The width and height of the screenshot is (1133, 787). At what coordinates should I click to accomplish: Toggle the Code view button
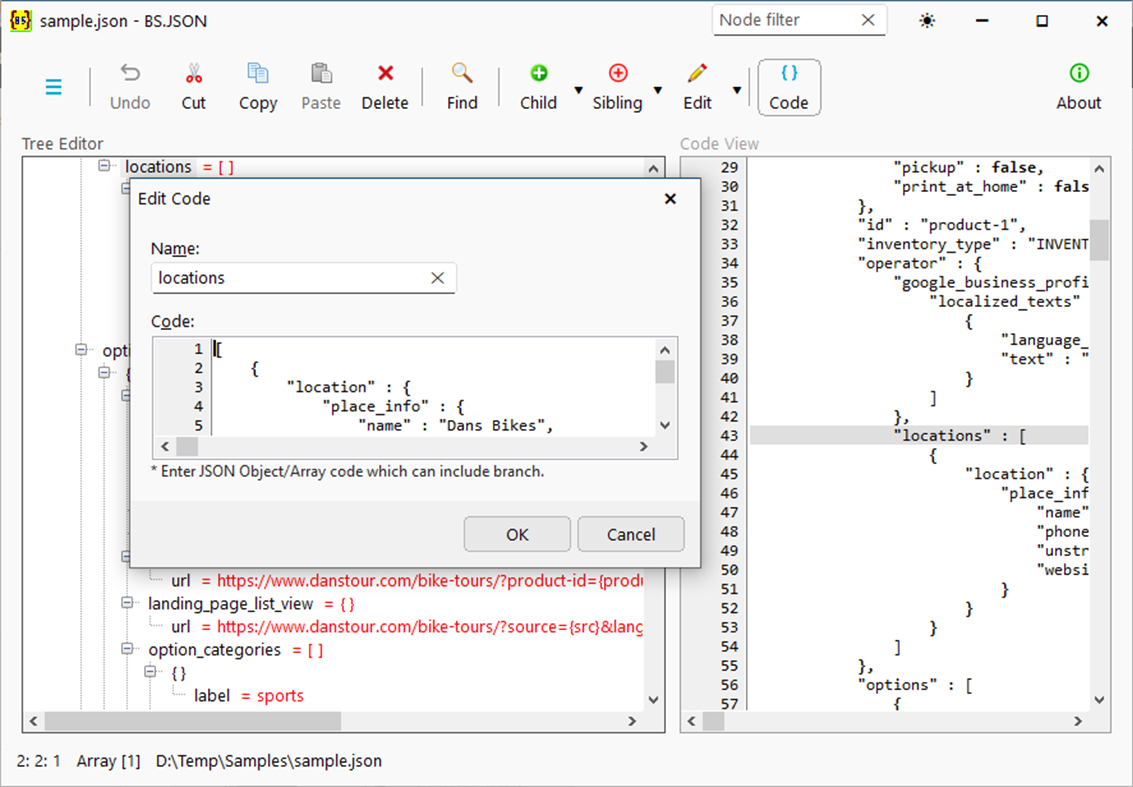coord(789,87)
